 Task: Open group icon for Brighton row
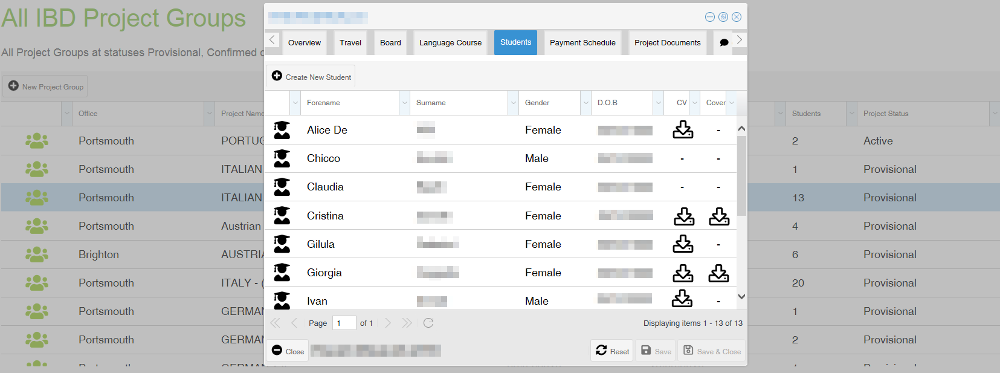(36, 254)
